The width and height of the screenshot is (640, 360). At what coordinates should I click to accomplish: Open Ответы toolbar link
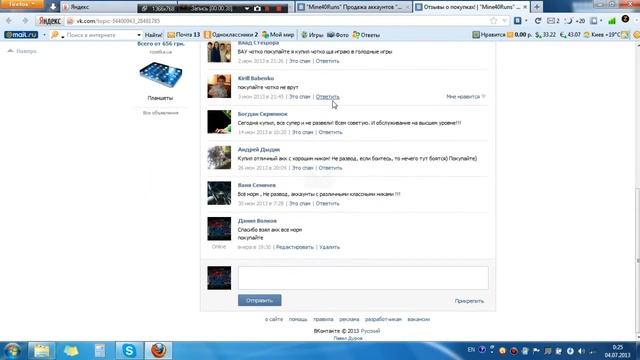click(366, 35)
